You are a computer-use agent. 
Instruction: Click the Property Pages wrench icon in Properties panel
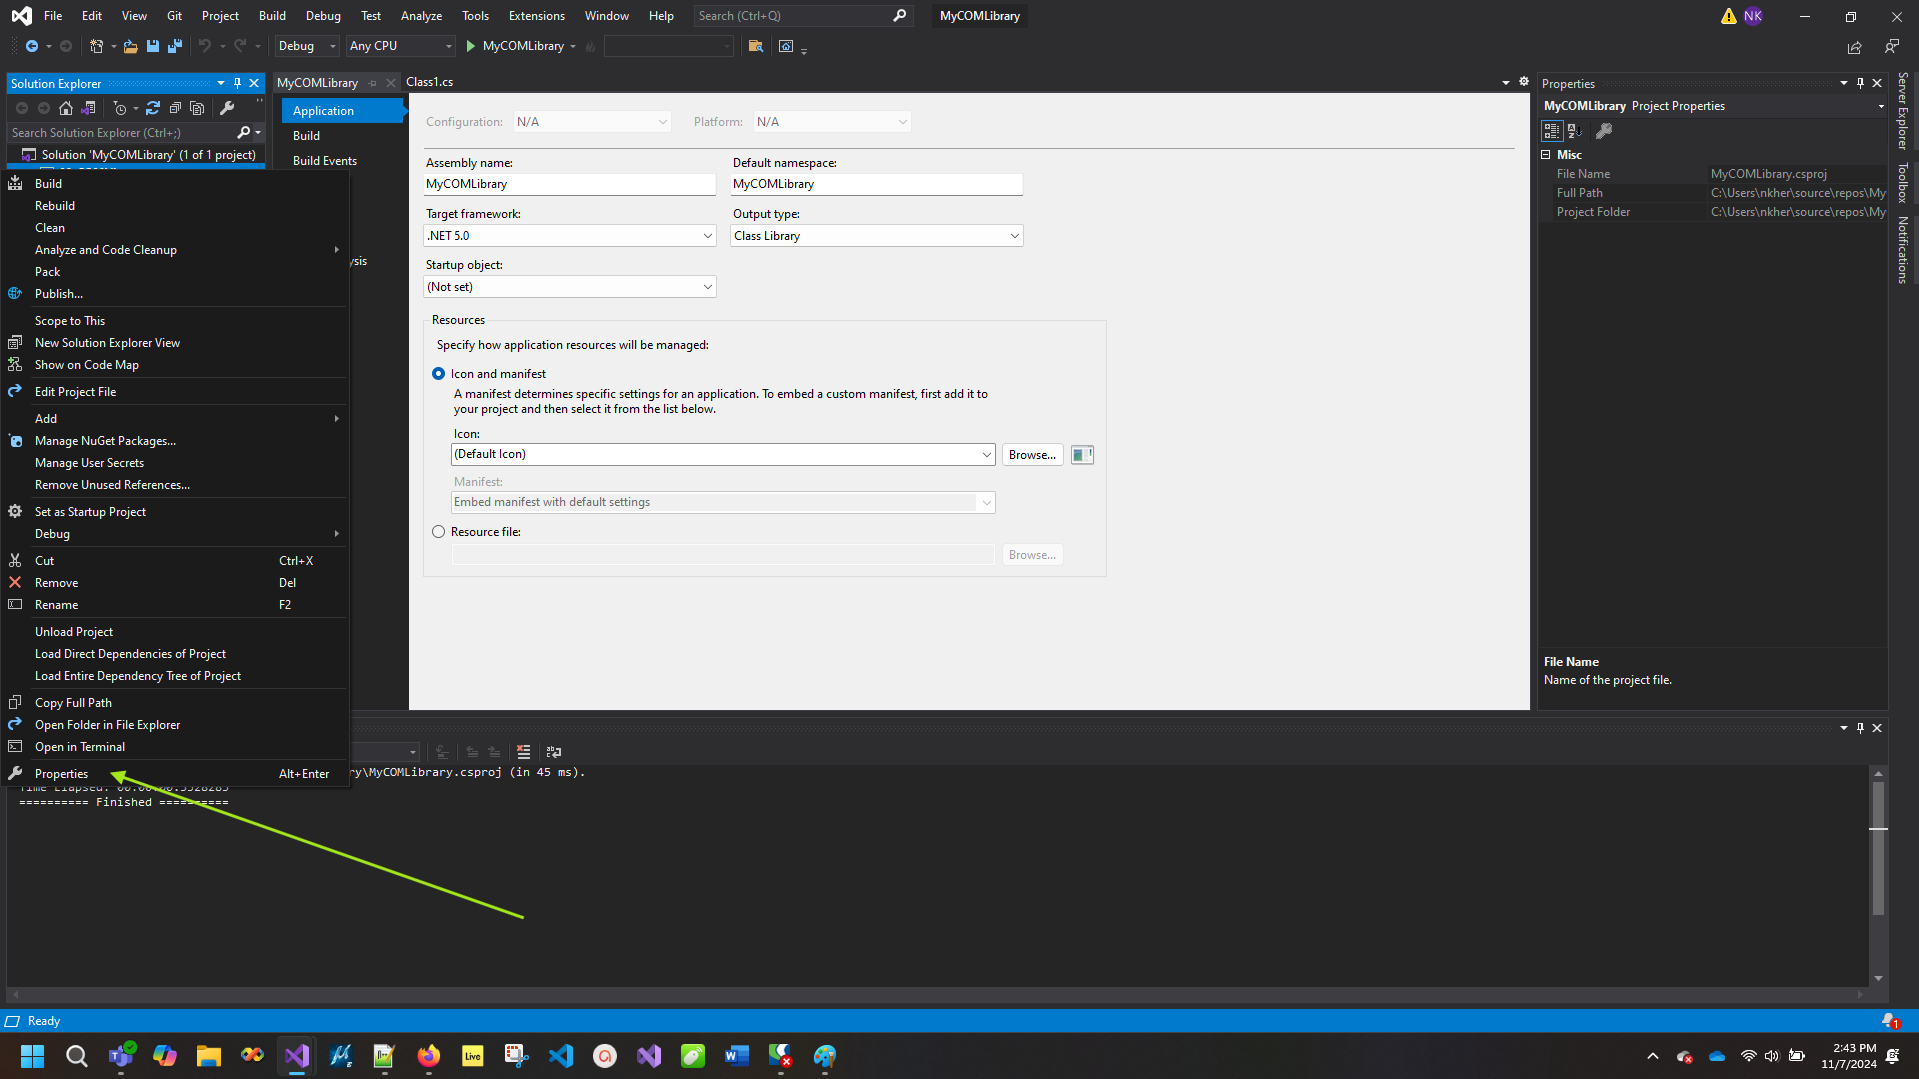pyautogui.click(x=1604, y=131)
